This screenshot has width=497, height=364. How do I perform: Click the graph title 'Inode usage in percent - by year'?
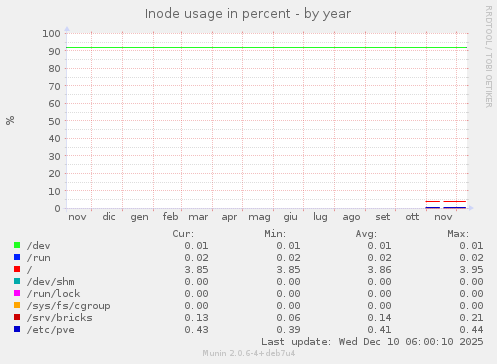pyautogui.click(x=248, y=14)
